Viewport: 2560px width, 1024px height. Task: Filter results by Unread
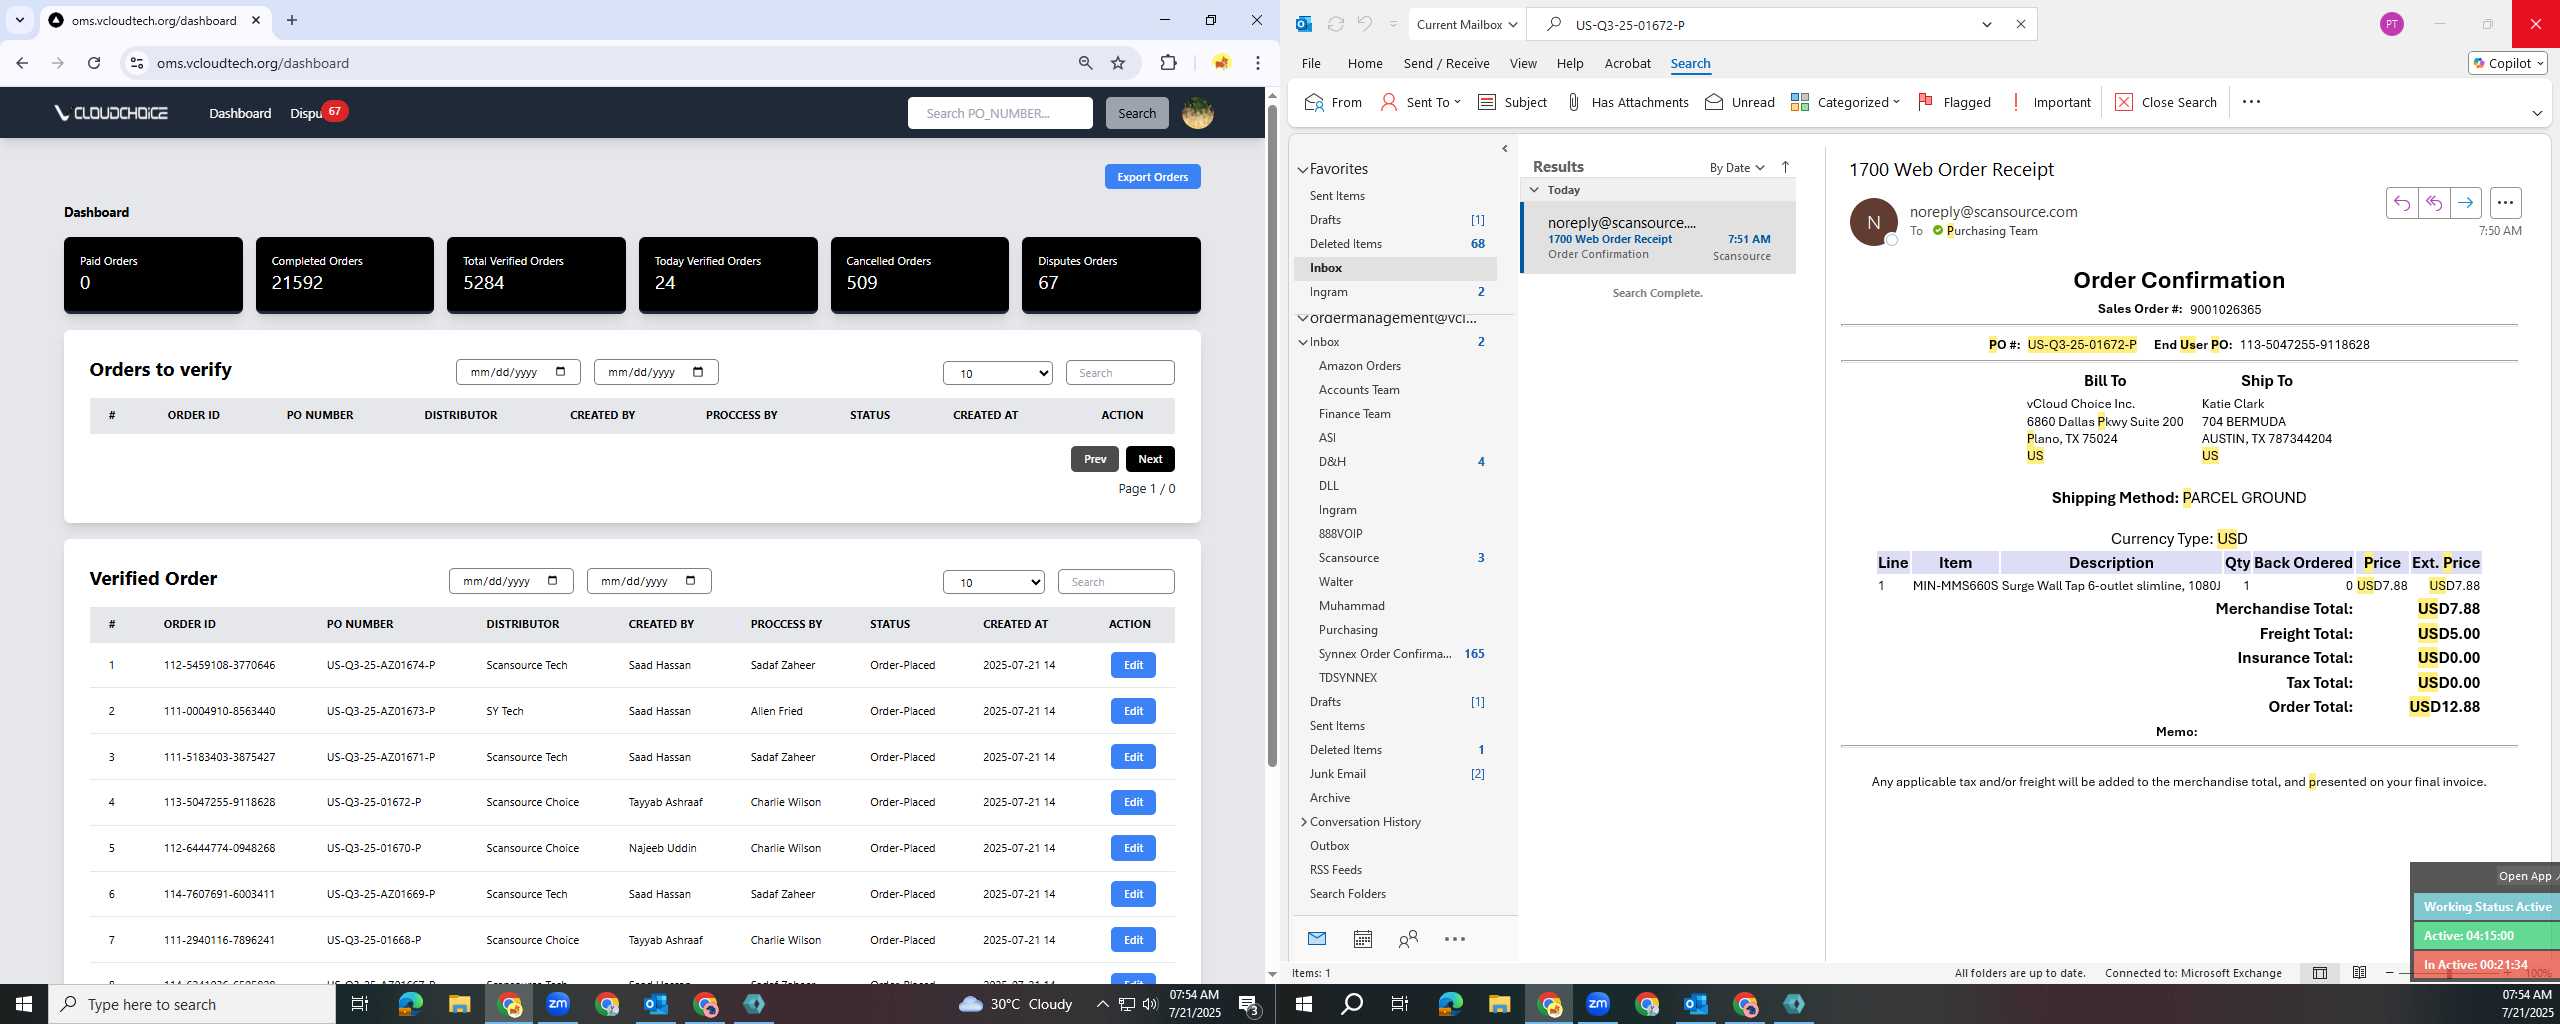click(x=1740, y=102)
